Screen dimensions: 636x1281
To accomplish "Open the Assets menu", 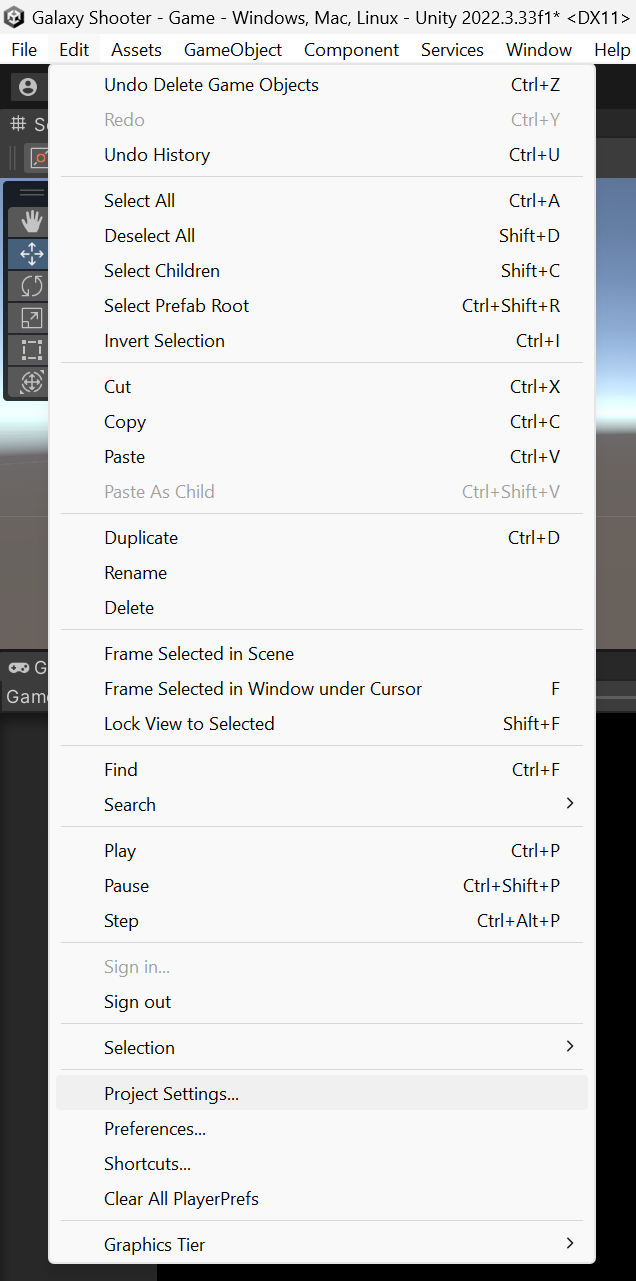I will click(136, 50).
